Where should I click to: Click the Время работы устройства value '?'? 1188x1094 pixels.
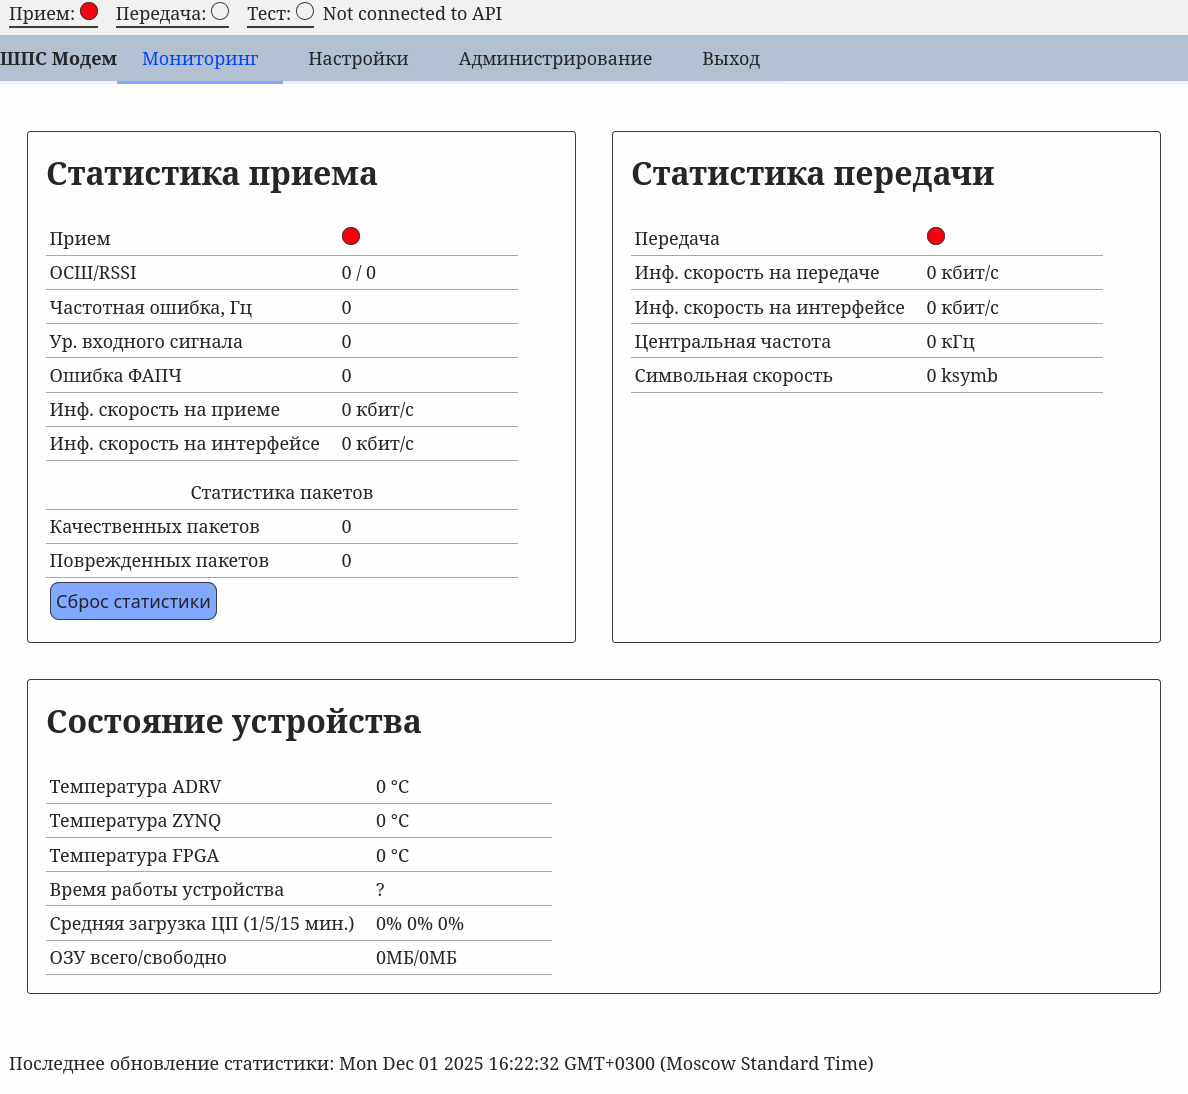click(x=380, y=890)
